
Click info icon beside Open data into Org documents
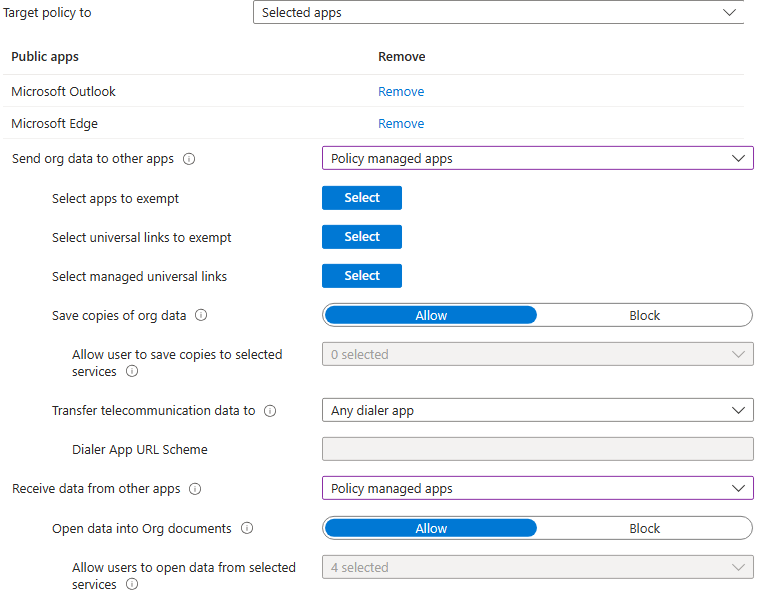[247, 529]
